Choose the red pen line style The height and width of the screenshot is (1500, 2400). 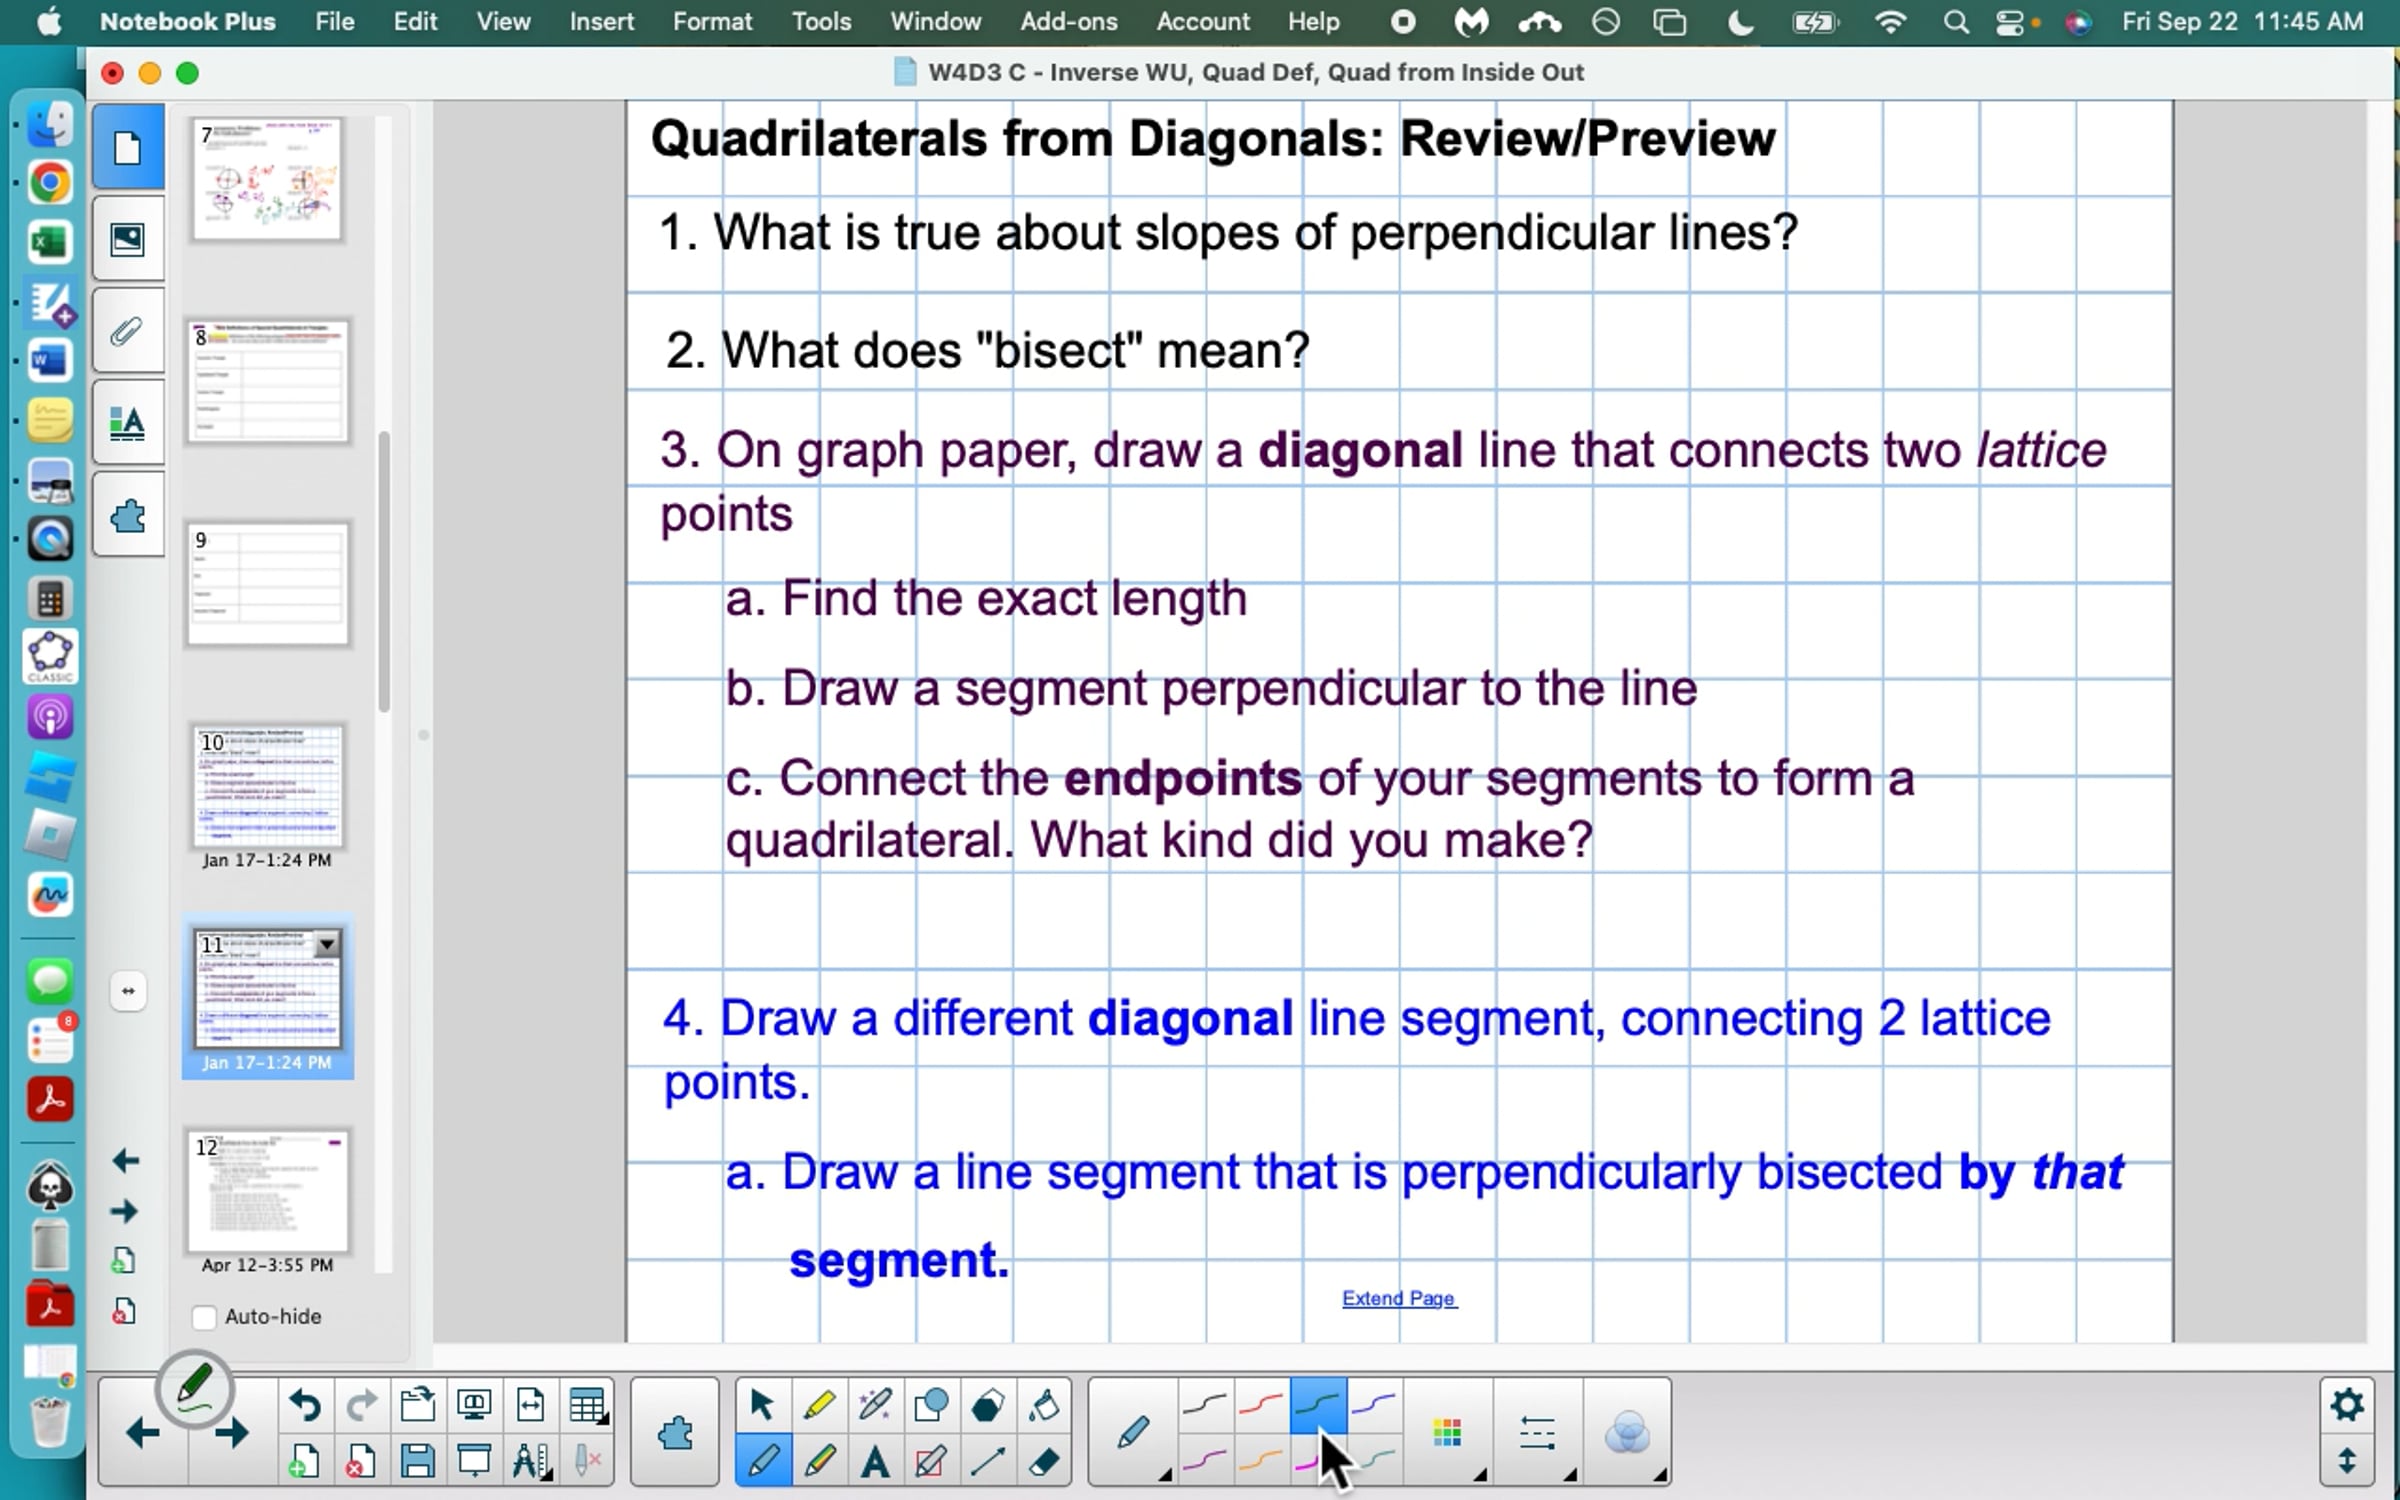pyautogui.click(x=1260, y=1406)
